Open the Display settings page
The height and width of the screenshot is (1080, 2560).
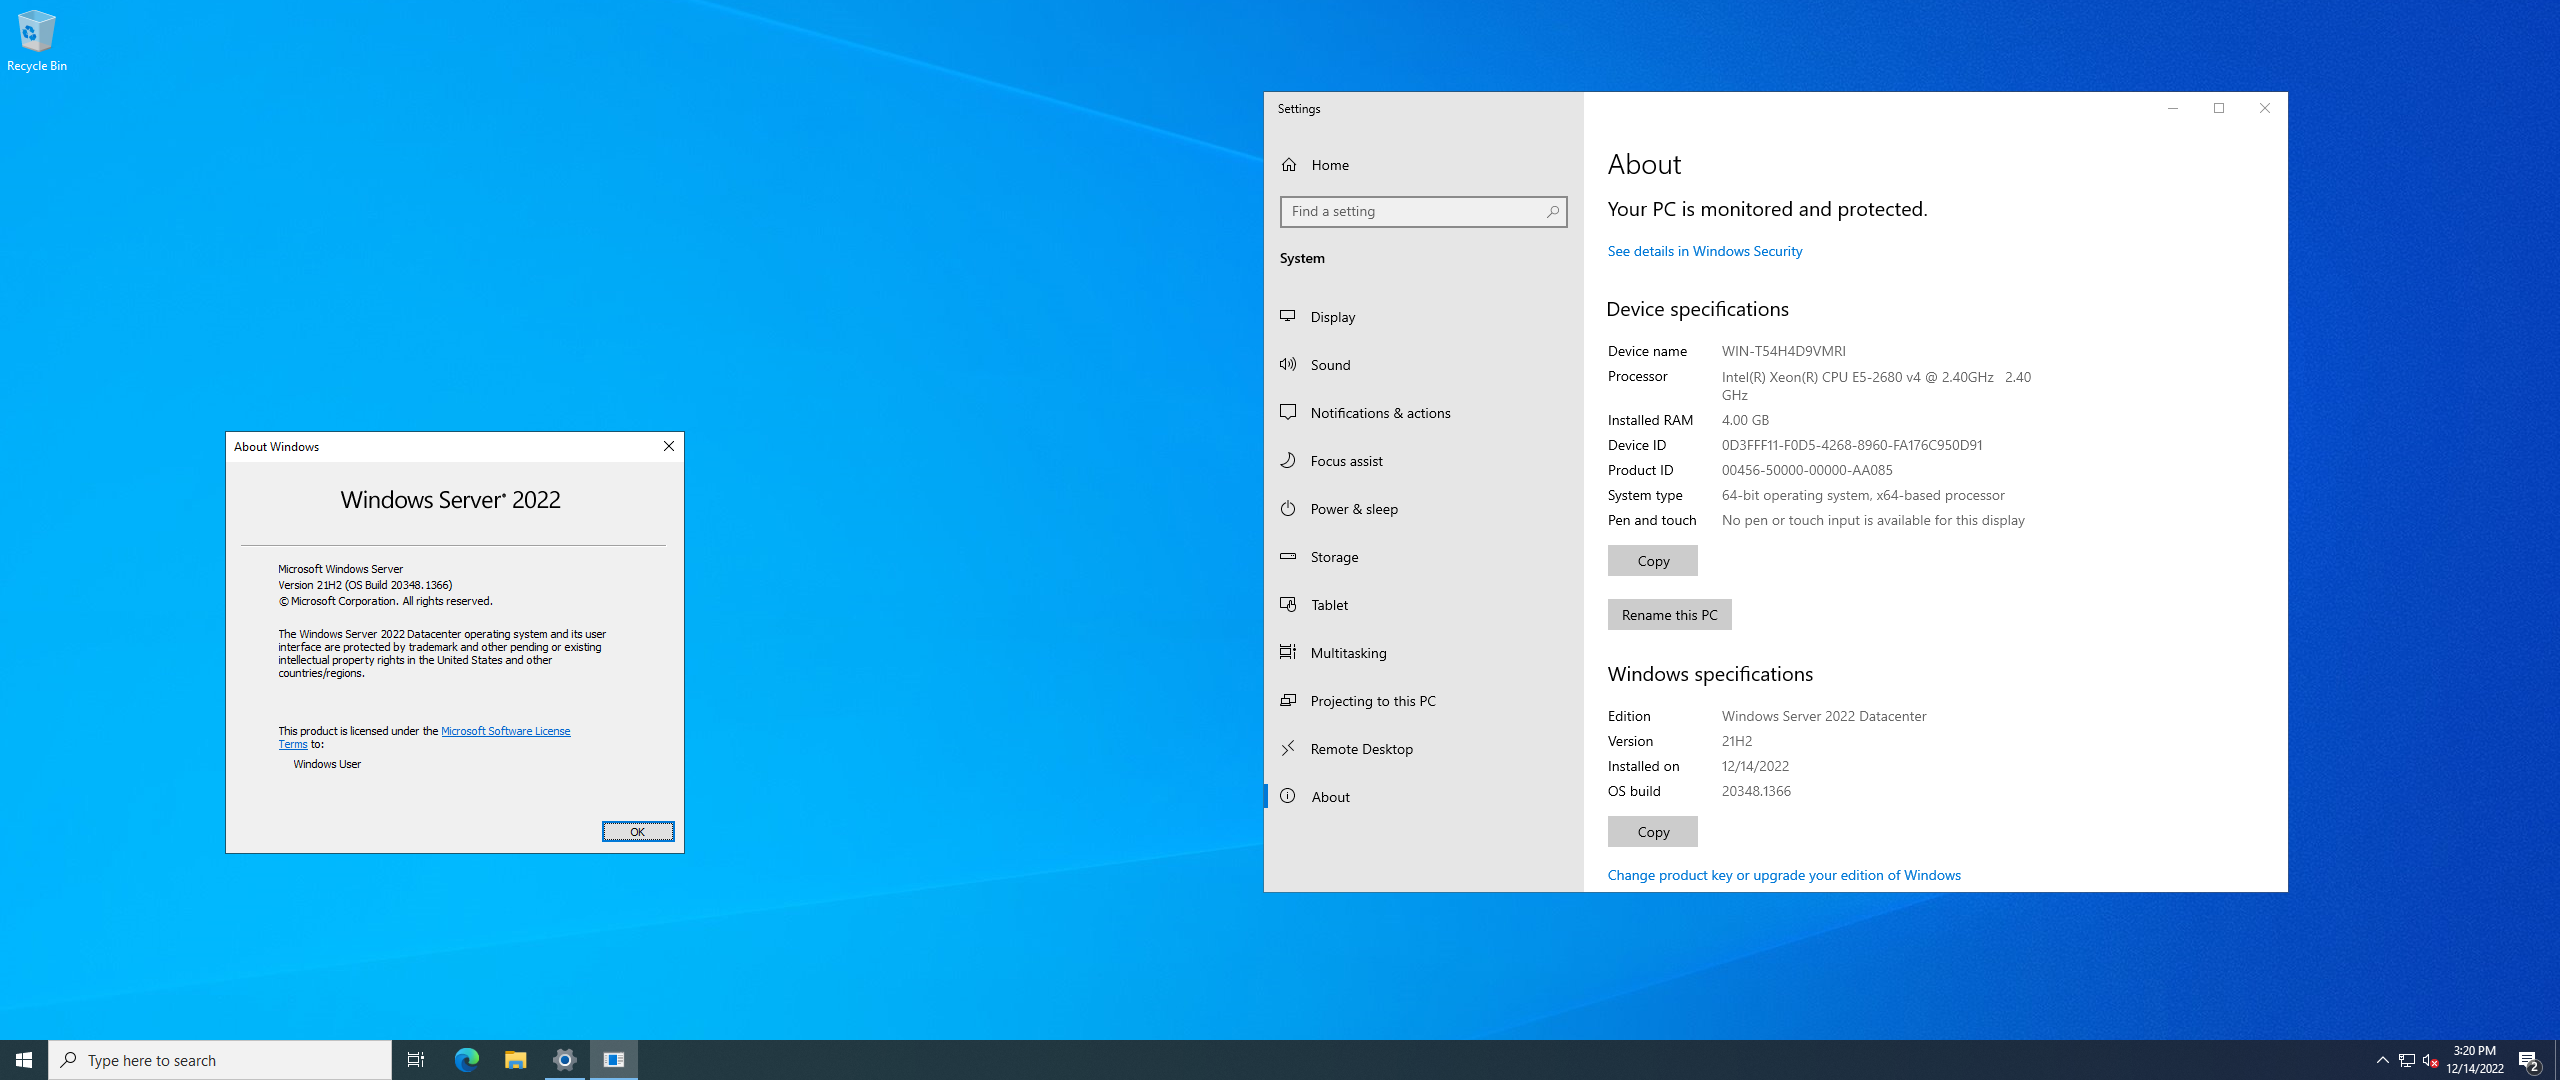(x=1423, y=317)
